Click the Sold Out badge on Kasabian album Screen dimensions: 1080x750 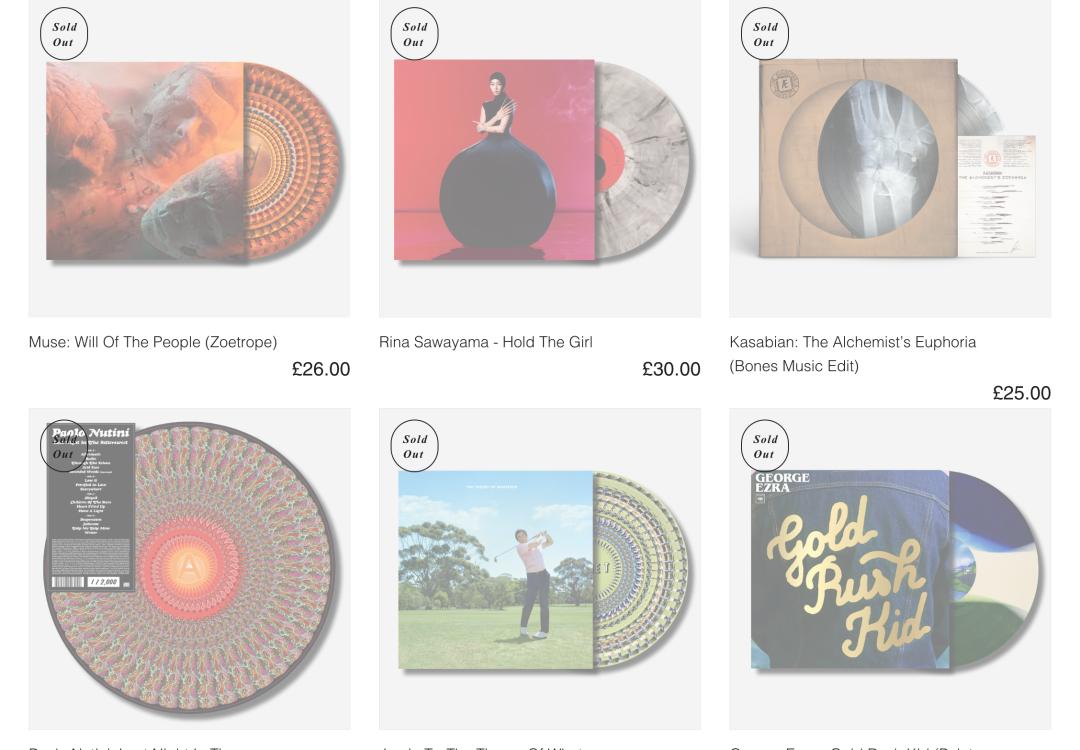click(x=765, y=34)
